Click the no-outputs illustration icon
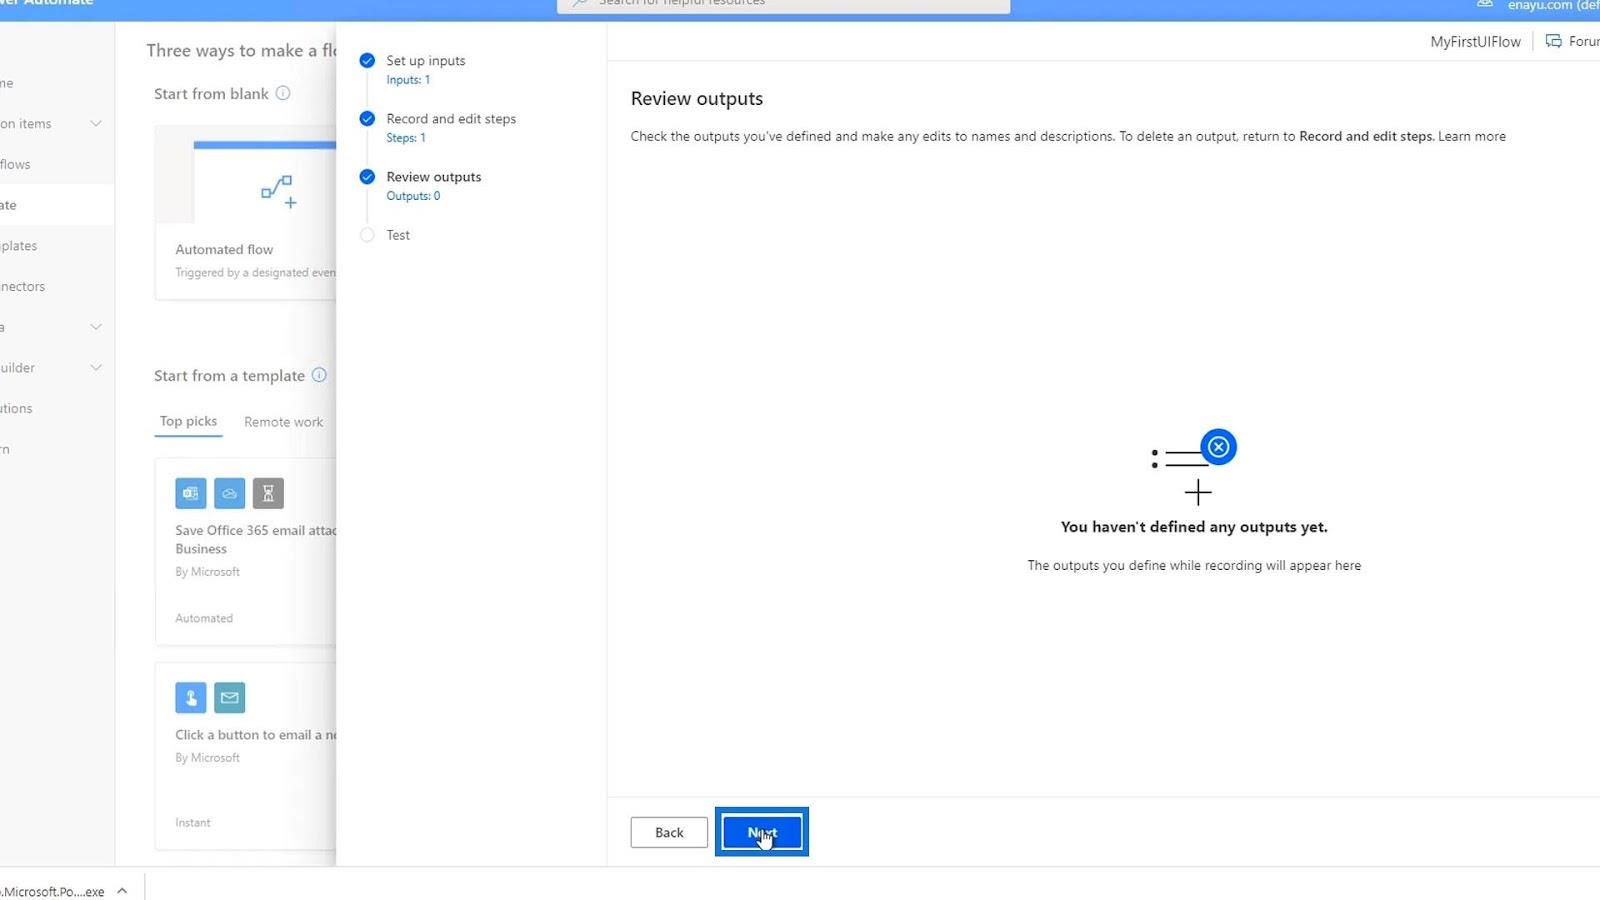Viewport: 1600px width, 900px height. pyautogui.click(x=1194, y=467)
